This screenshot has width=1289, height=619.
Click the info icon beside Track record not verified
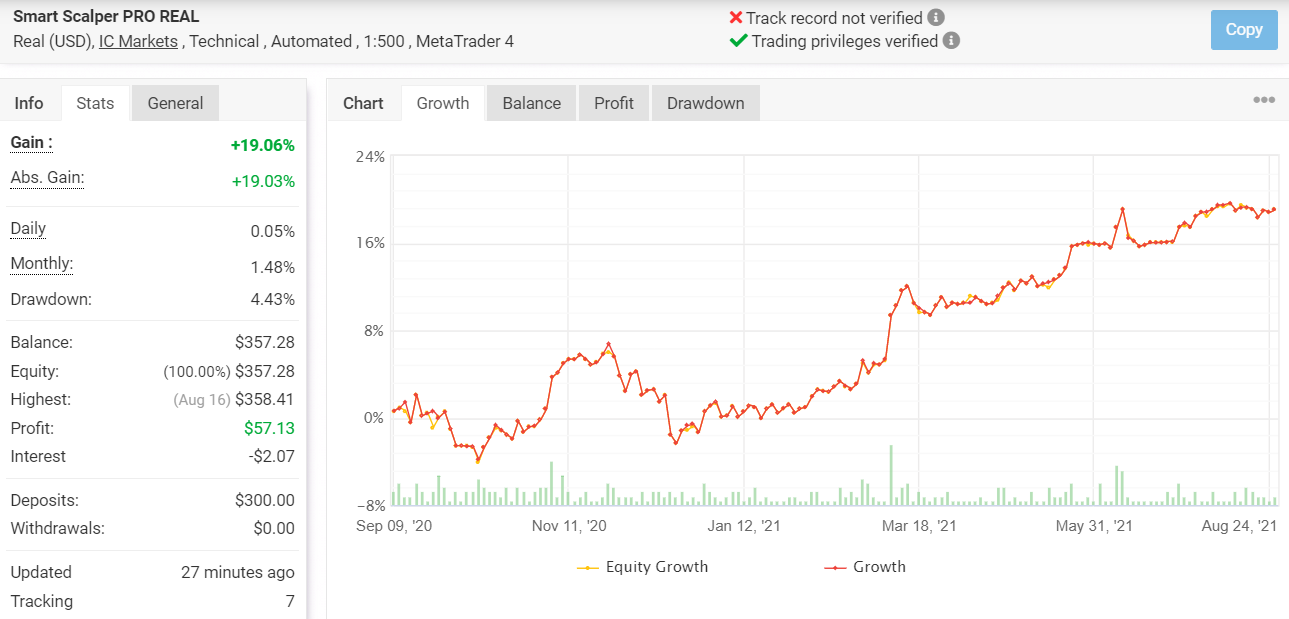(x=936, y=17)
